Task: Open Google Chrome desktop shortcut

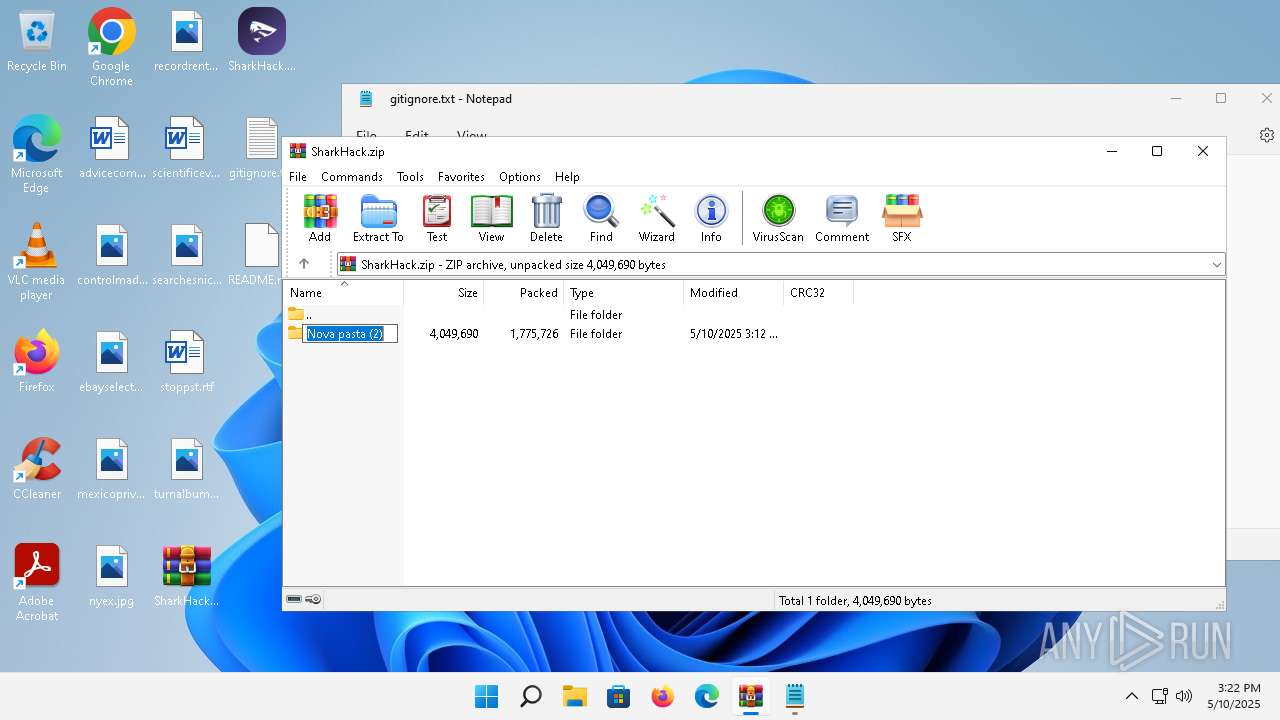Action: 111,47
